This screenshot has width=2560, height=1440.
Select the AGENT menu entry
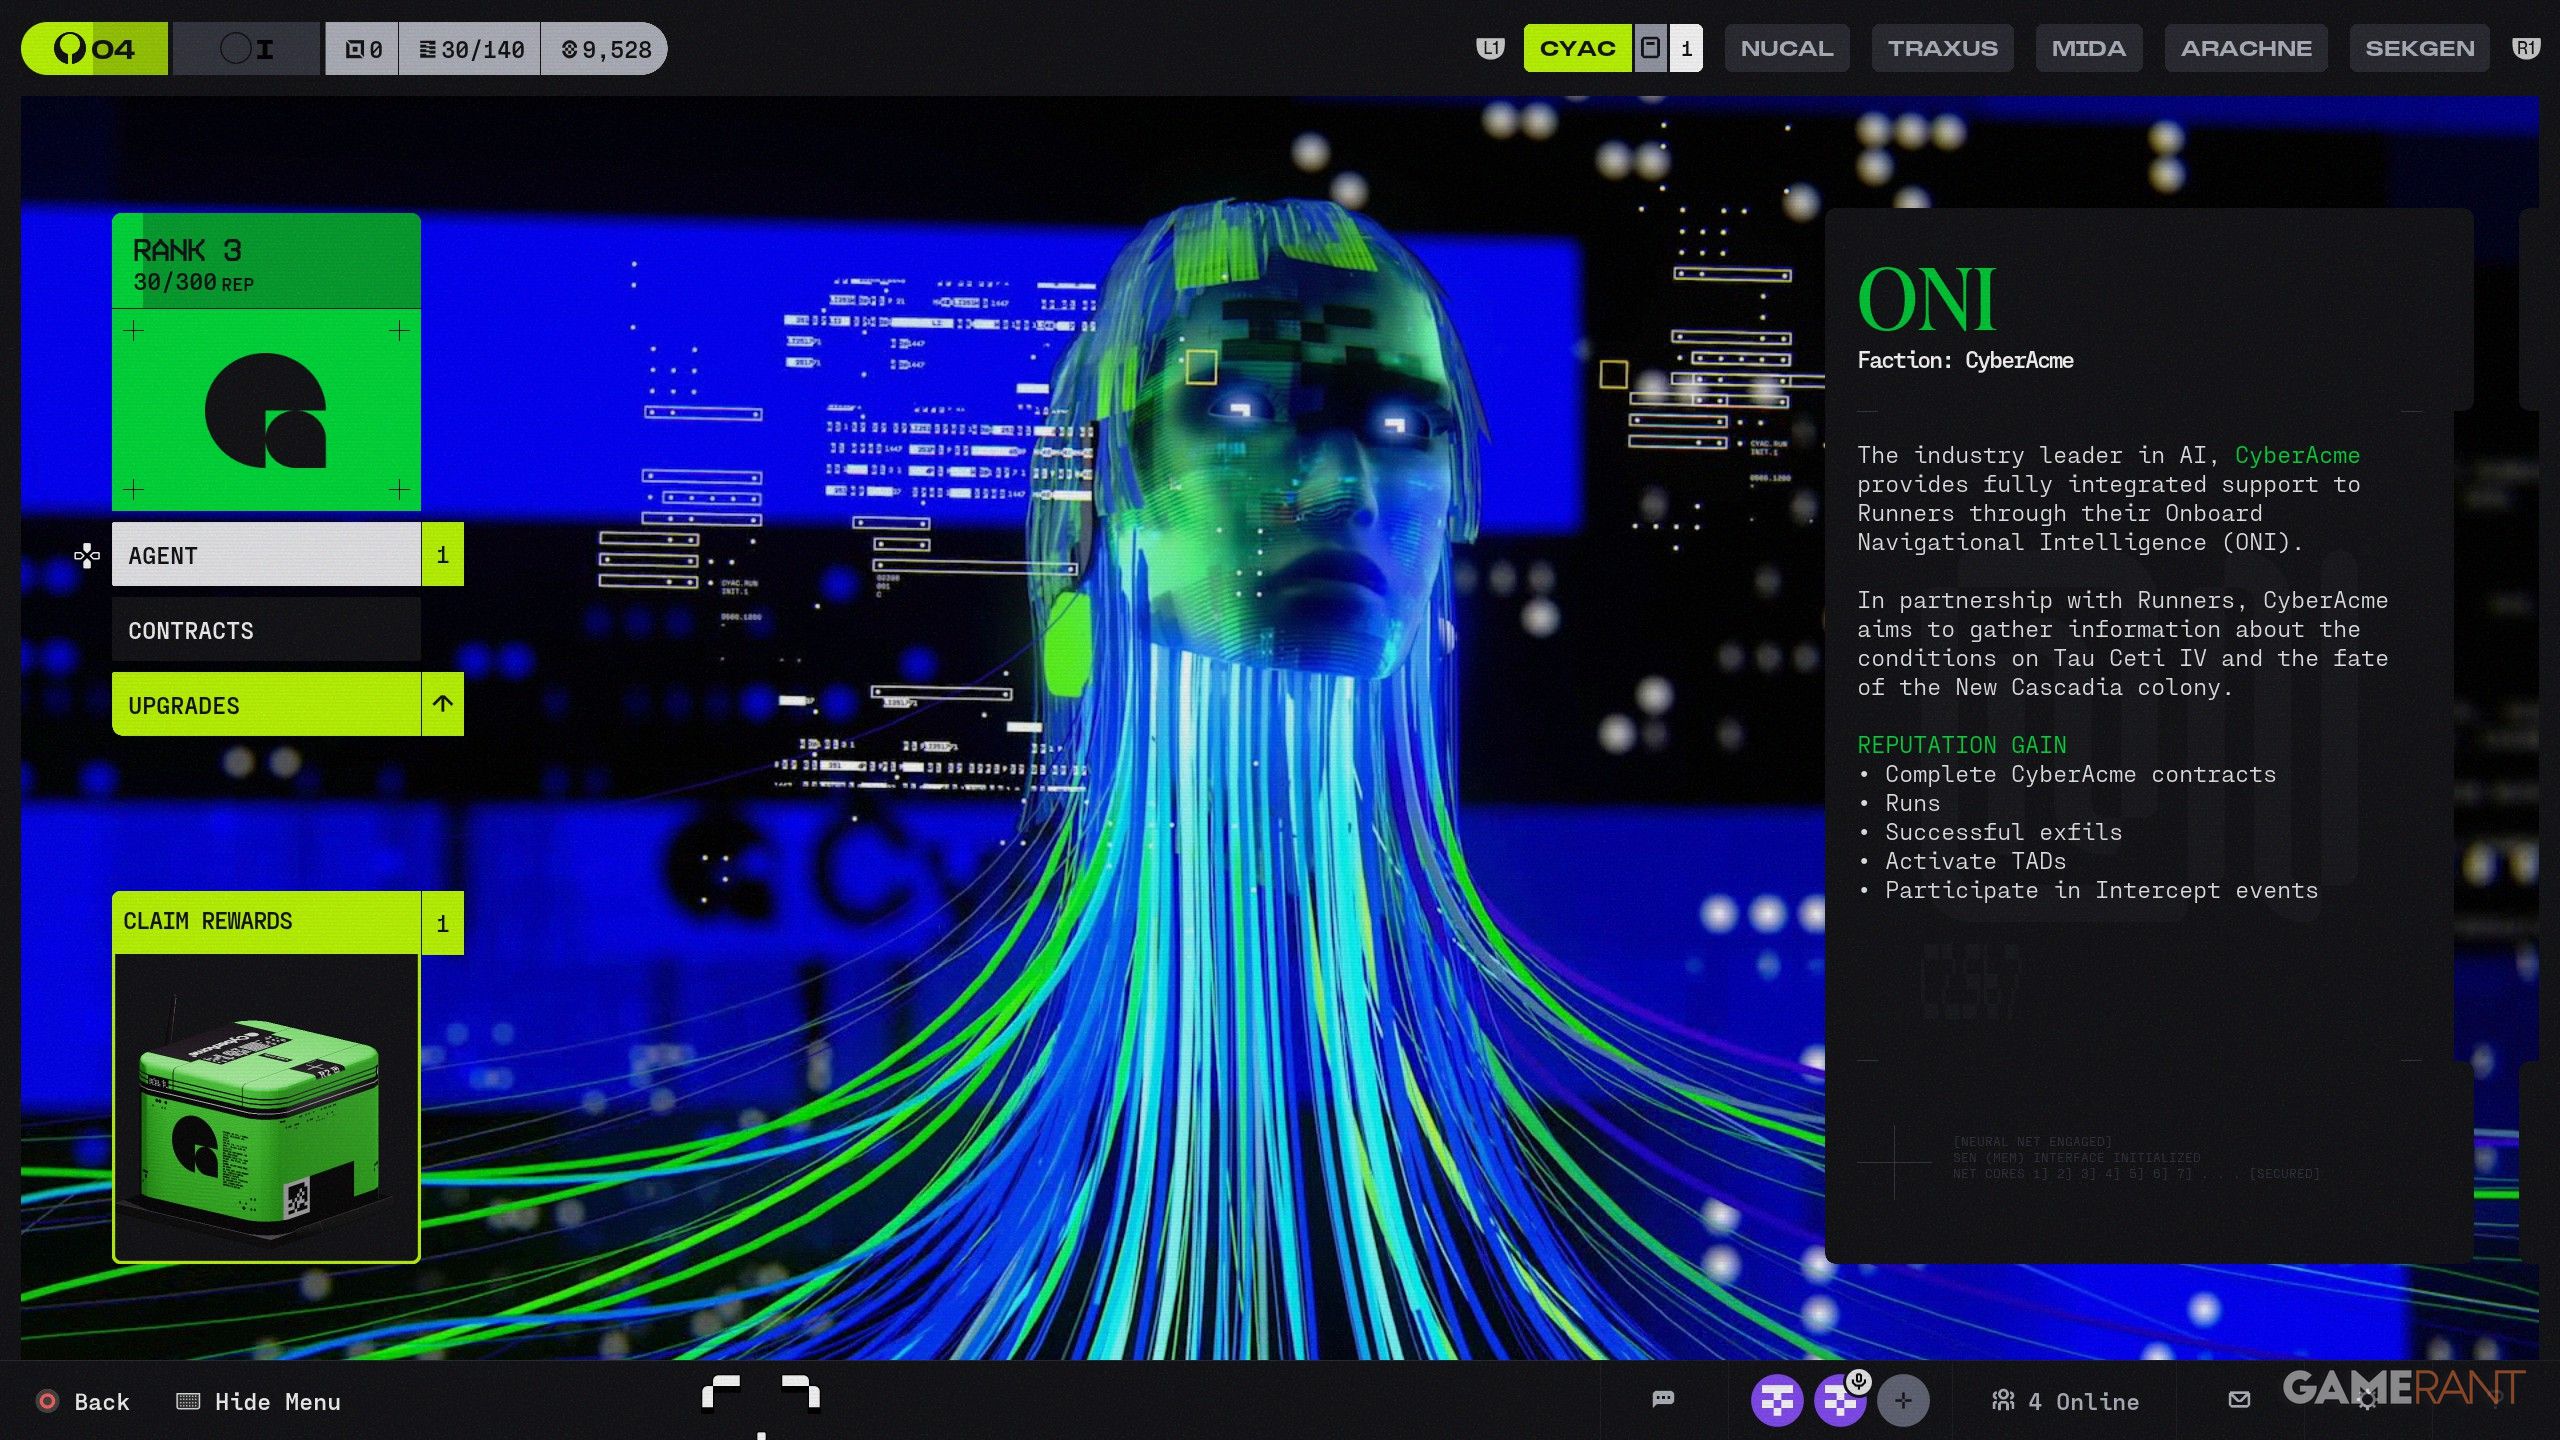click(x=266, y=555)
